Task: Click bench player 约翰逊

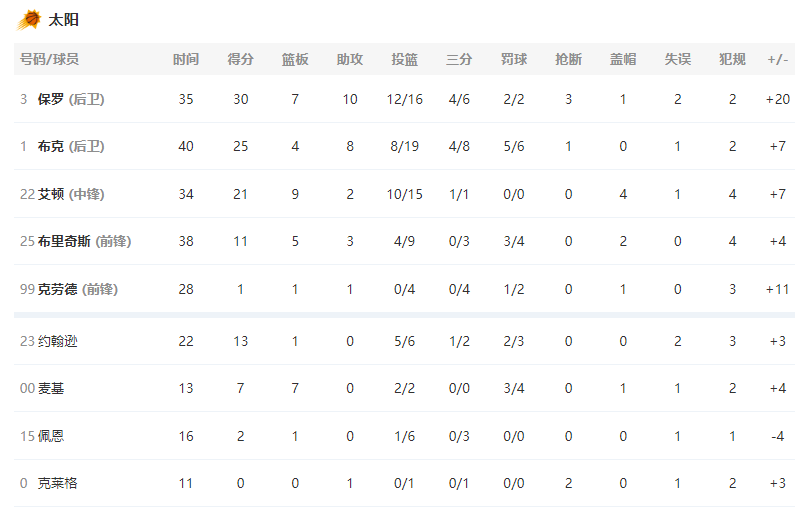Action: (58, 341)
